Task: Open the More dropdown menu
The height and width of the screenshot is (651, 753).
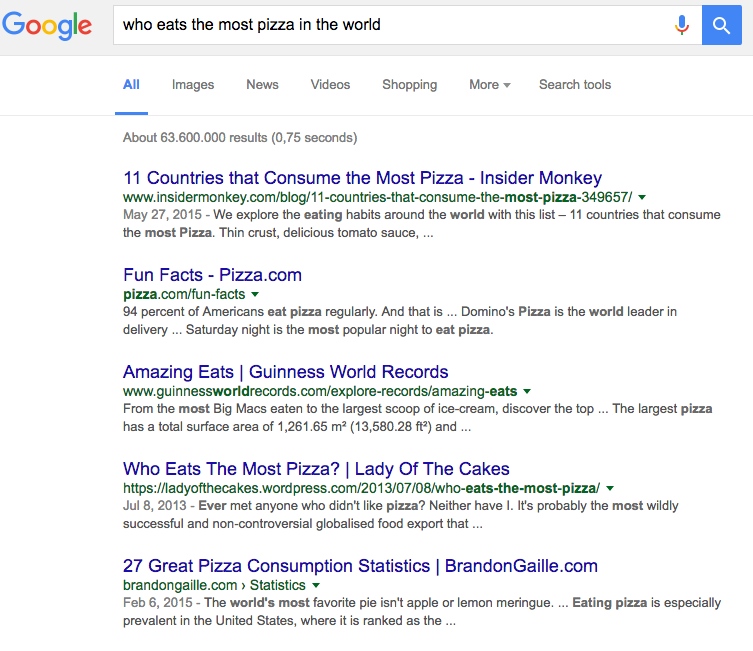Action: (489, 84)
